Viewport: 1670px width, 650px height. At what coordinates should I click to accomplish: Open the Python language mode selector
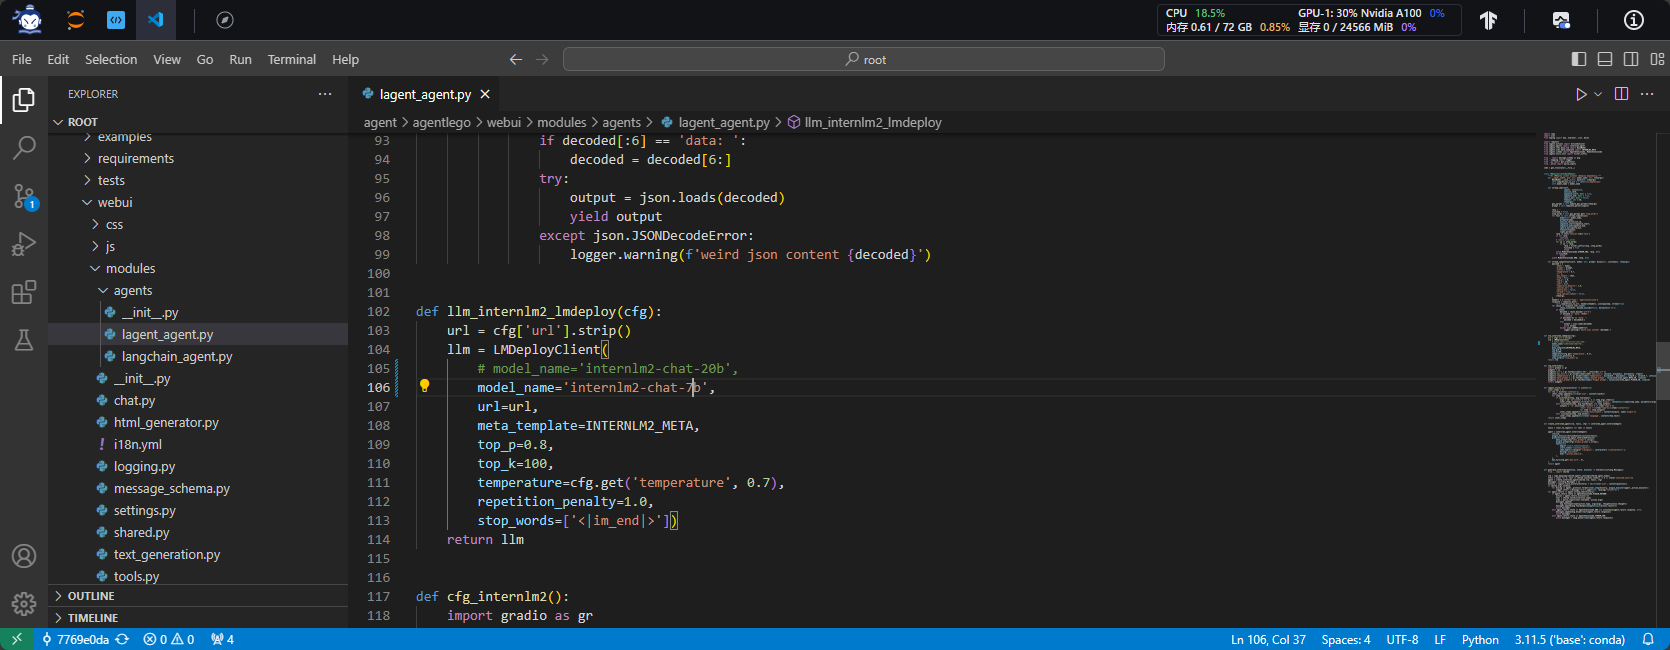point(1480,639)
